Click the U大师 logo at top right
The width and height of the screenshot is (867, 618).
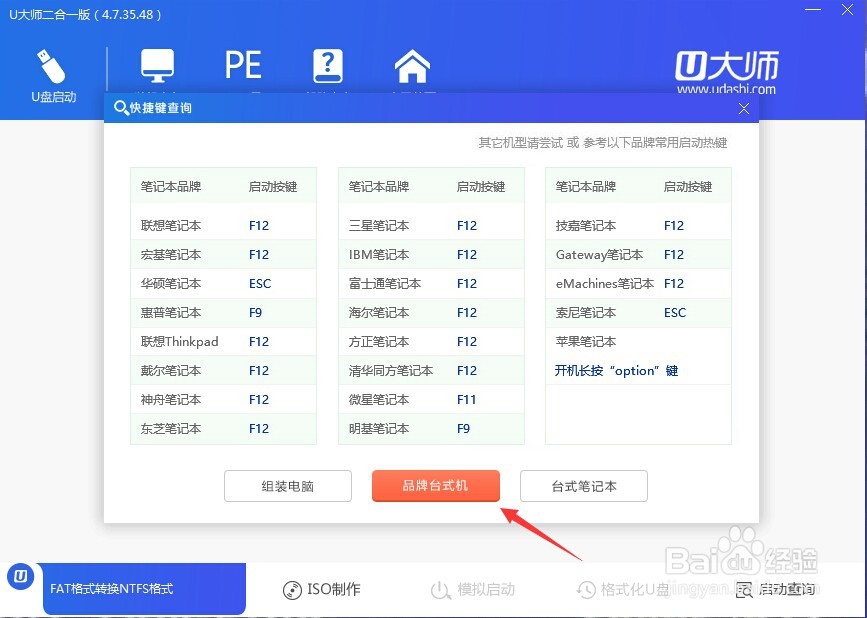pos(727,66)
